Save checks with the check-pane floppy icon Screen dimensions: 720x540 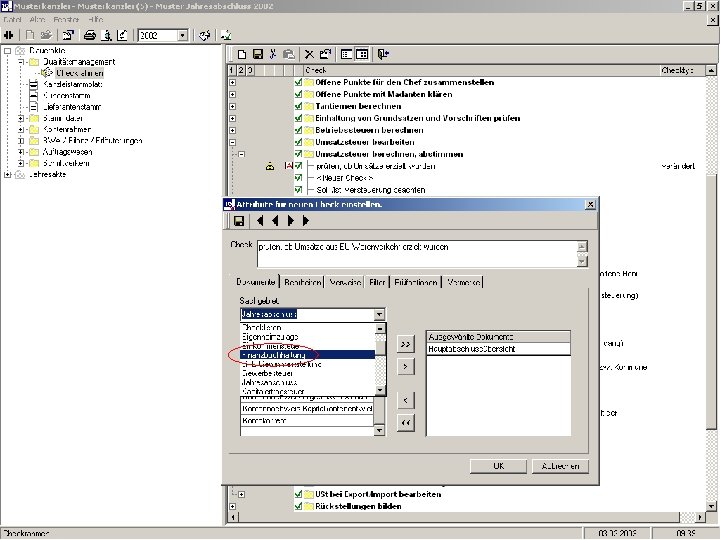pyautogui.click(x=258, y=54)
